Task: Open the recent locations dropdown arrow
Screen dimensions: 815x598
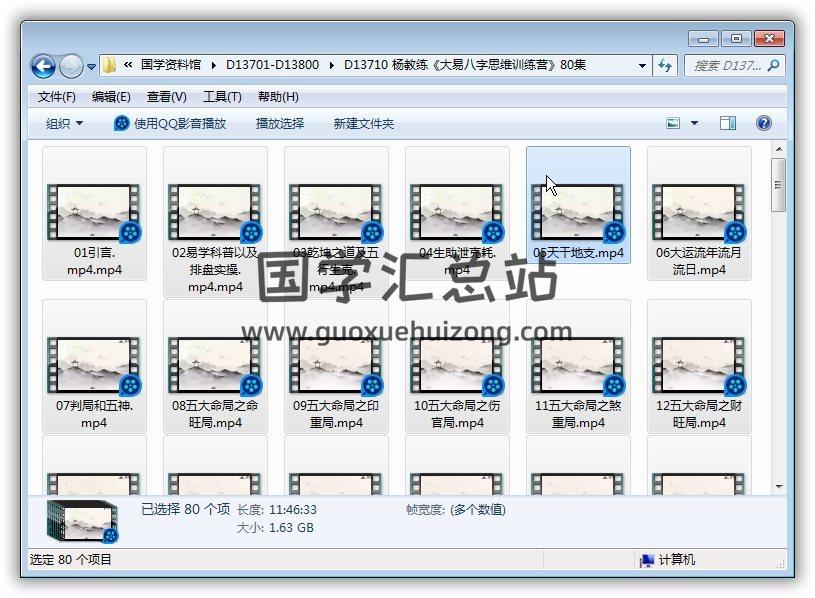Action: pyautogui.click(x=91, y=67)
